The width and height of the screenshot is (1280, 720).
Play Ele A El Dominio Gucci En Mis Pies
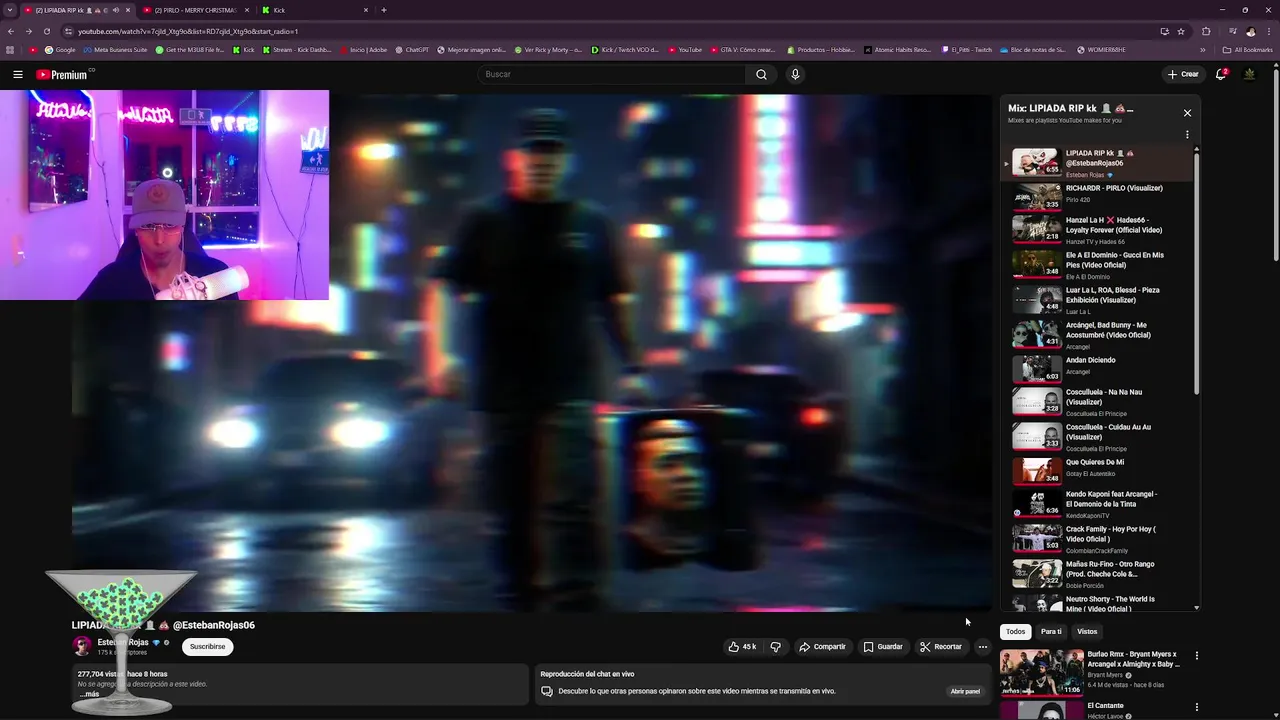click(x=1100, y=265)
